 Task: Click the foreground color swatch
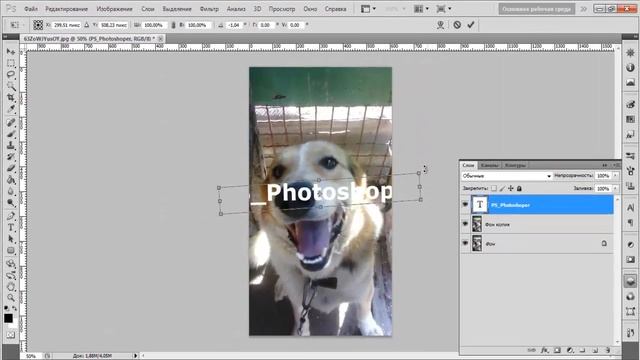coord(8,318)
